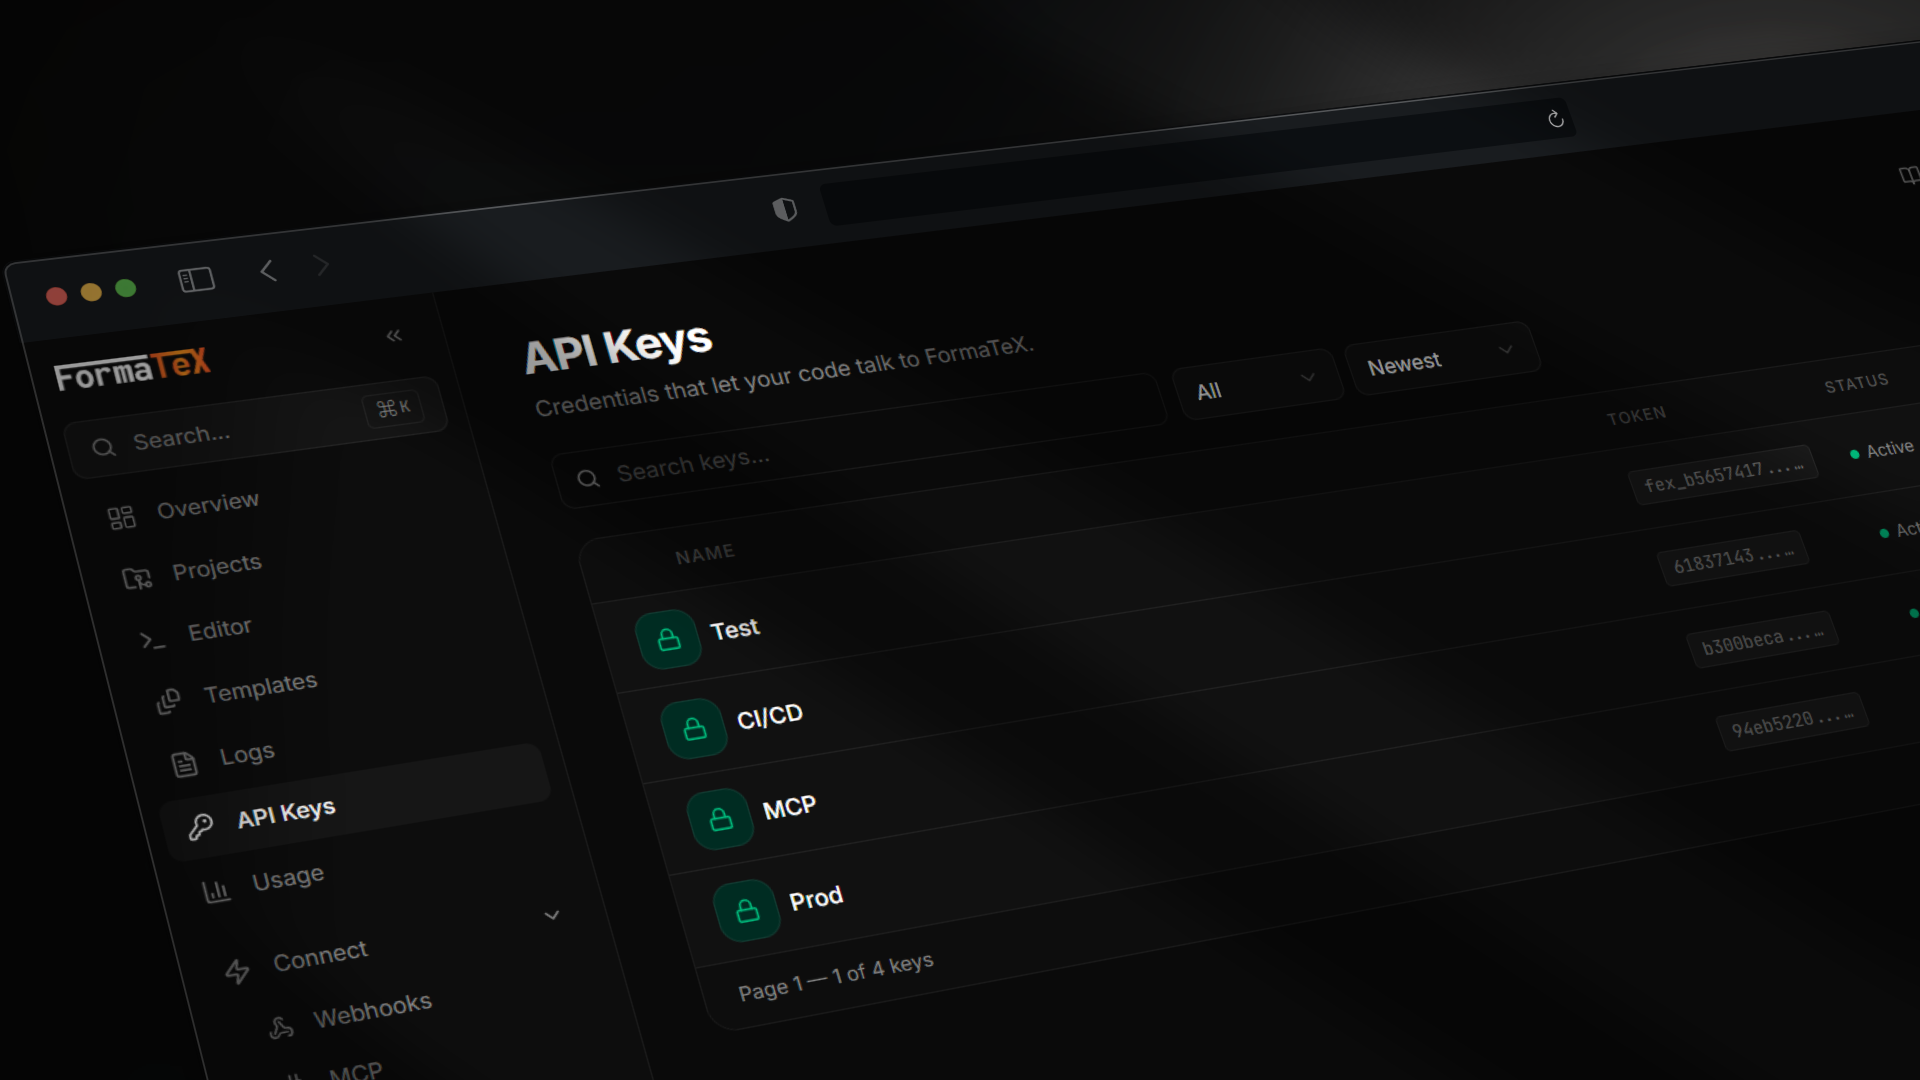Open the All status filter dropdown
Image resolution: width=1920 pixels, height=1080 pixels.
click(1256, 385)
